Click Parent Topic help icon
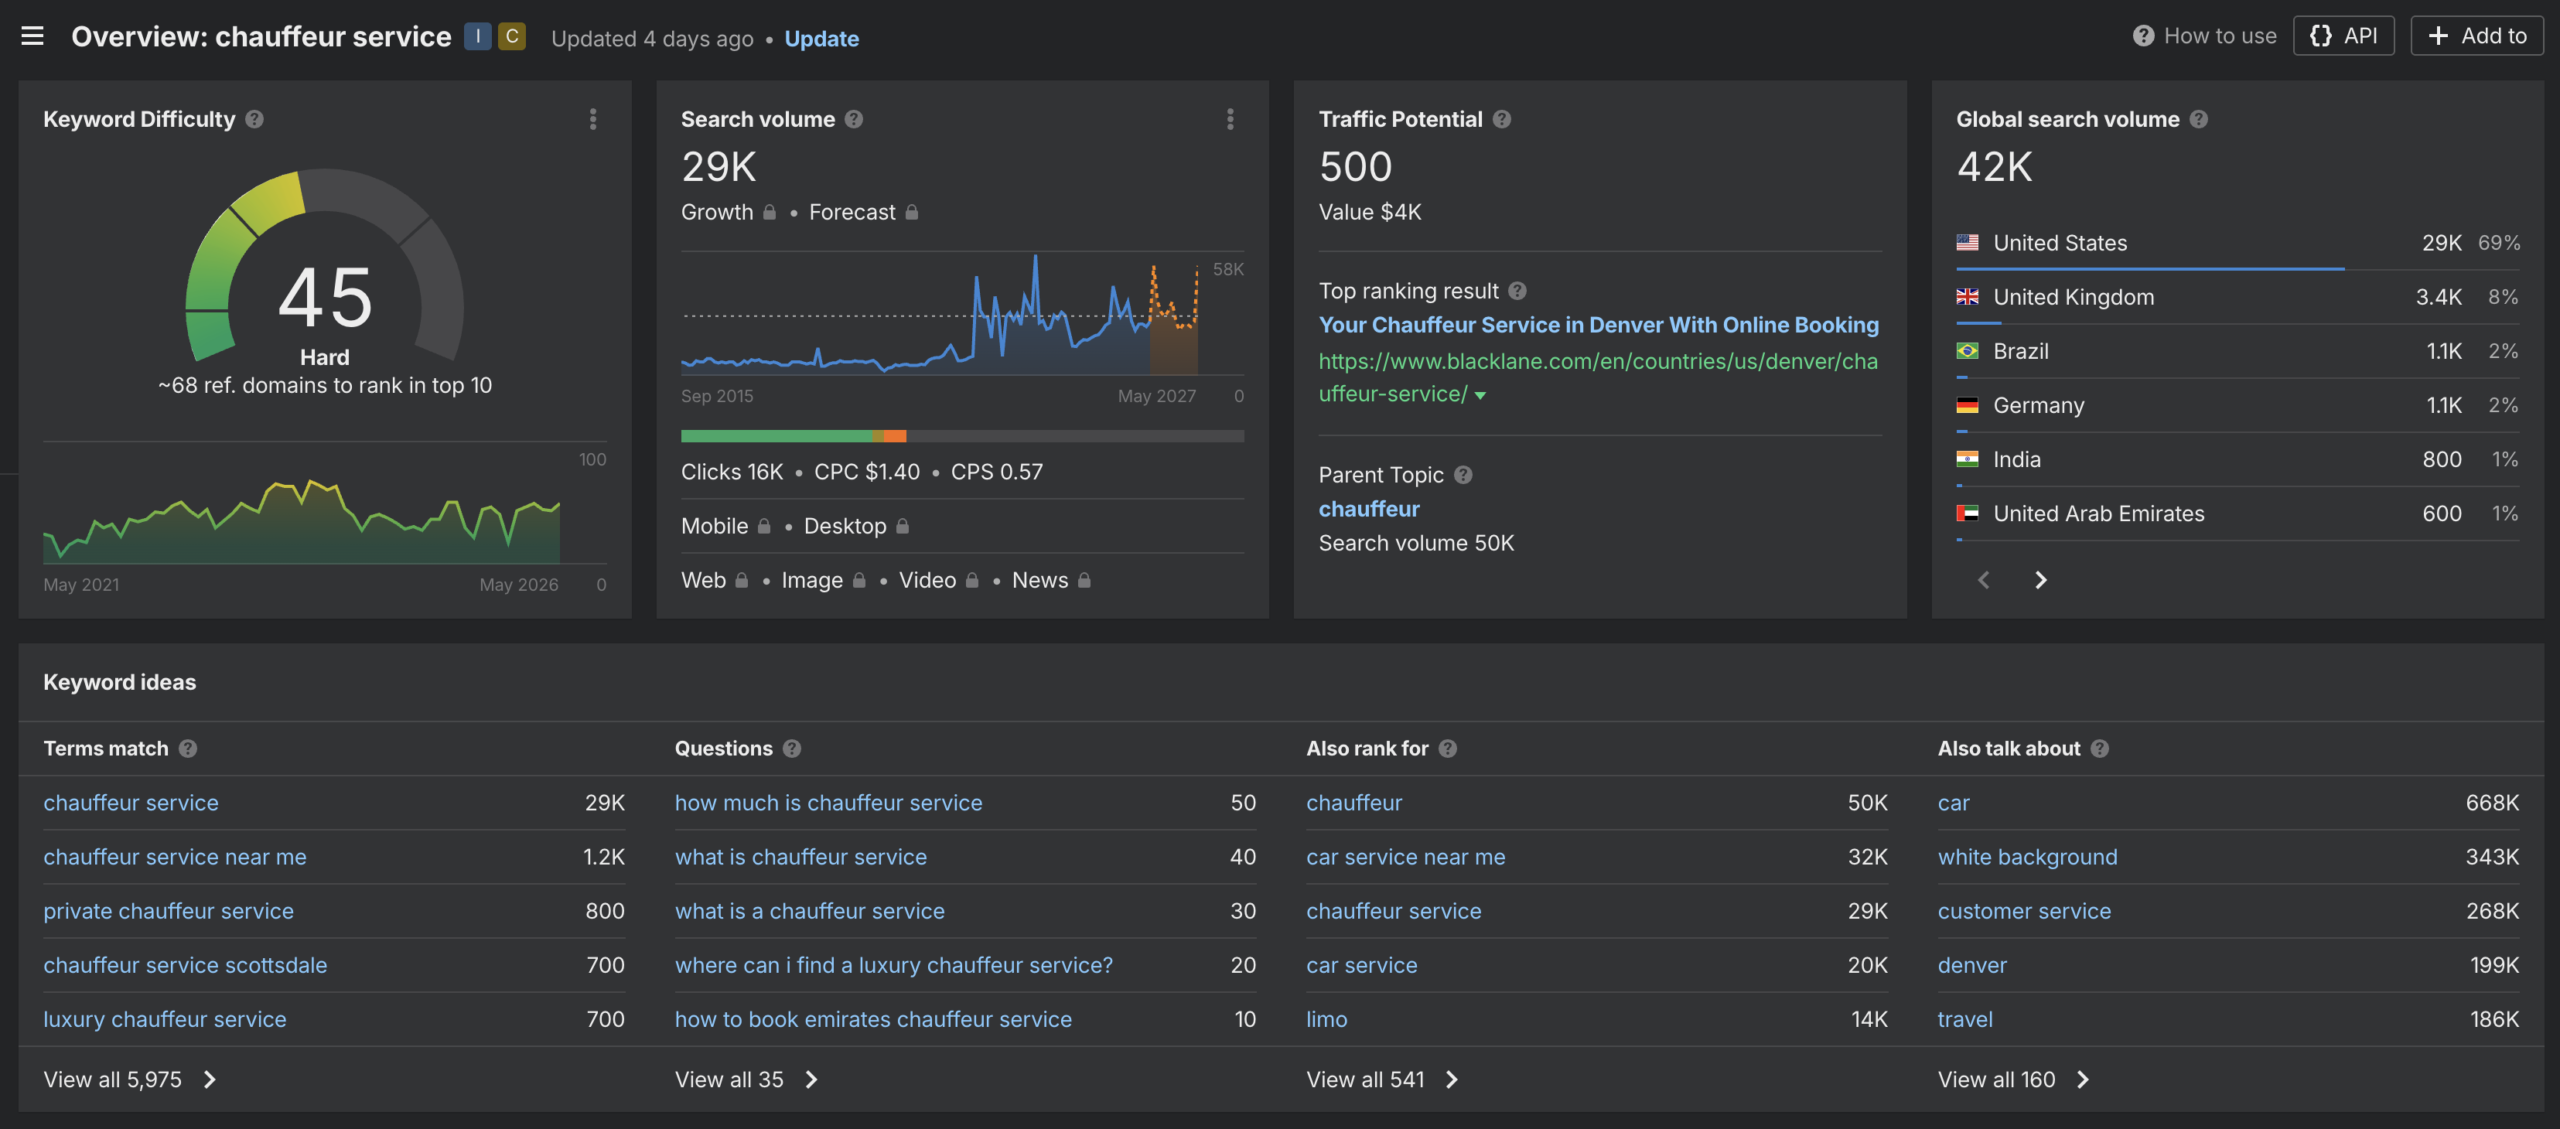The height and width of the screenshot is (1129, 2560). pyautogui.click(x=1463, y=475)
